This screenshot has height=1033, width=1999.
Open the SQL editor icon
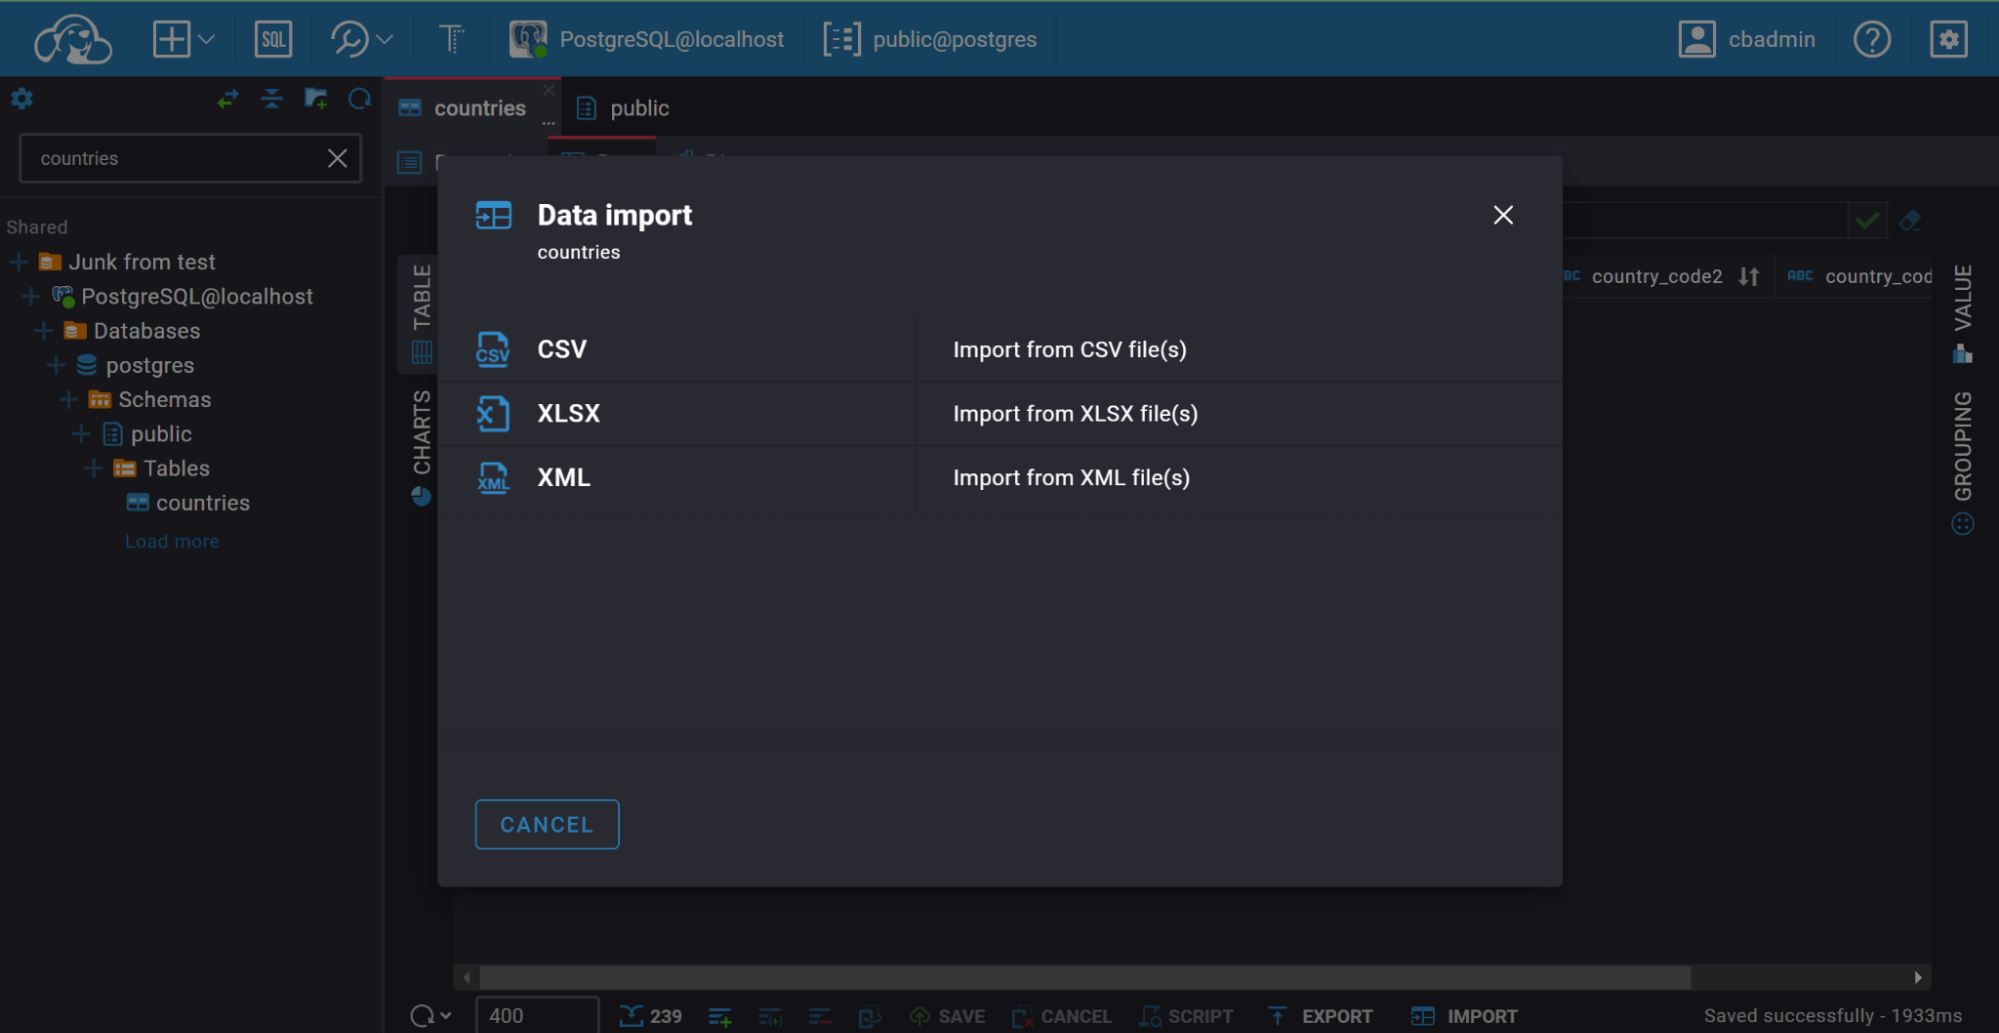coord(272,40)
